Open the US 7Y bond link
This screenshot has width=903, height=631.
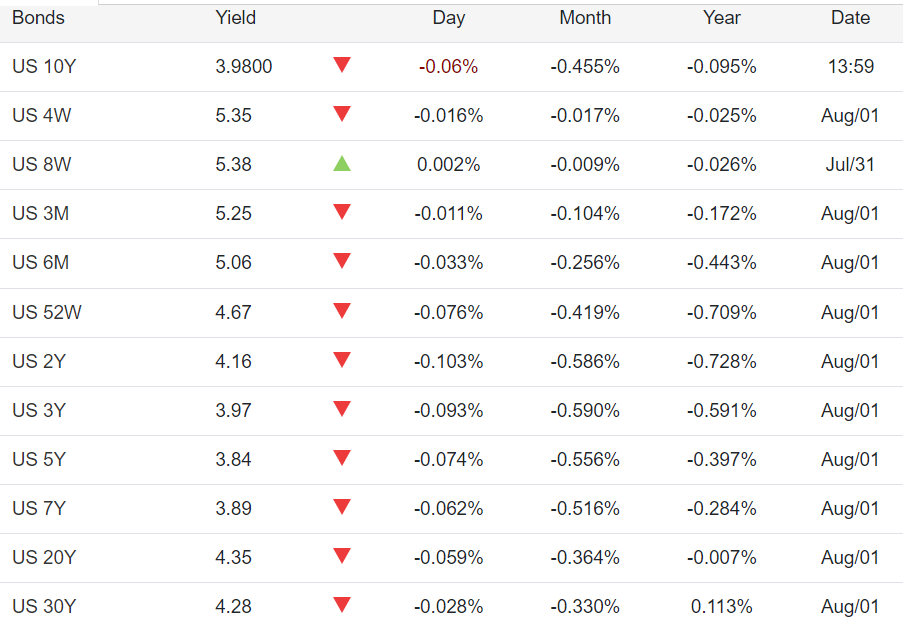[39, 508]
